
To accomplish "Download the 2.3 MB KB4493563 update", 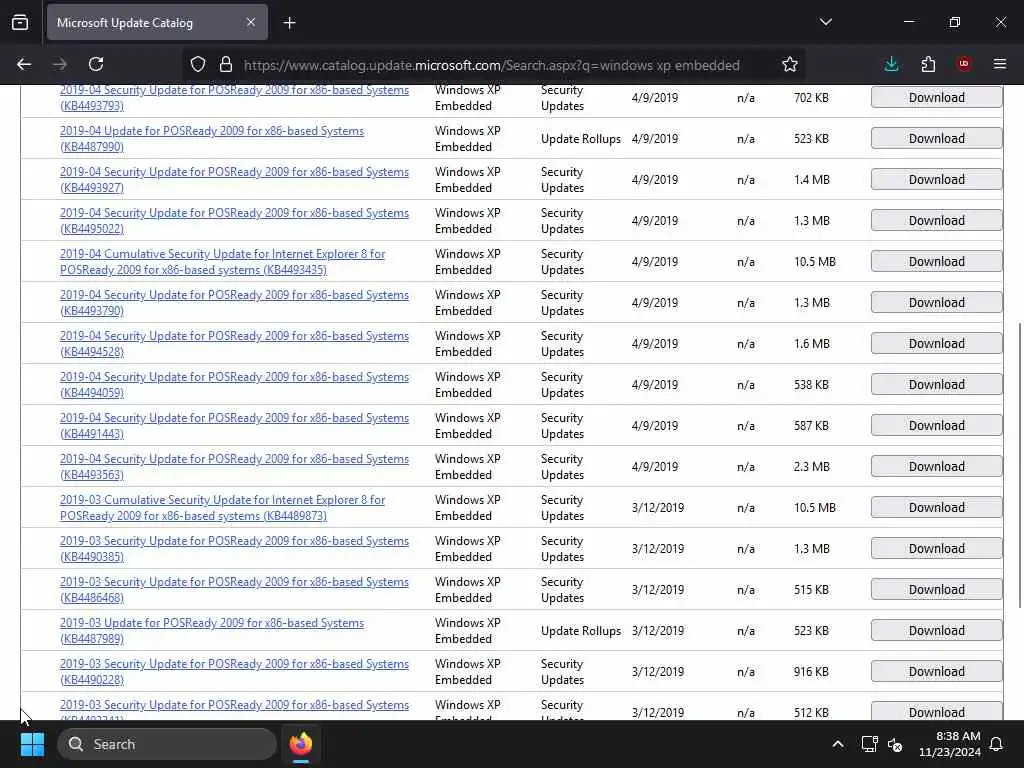I will tap(936, 466).
